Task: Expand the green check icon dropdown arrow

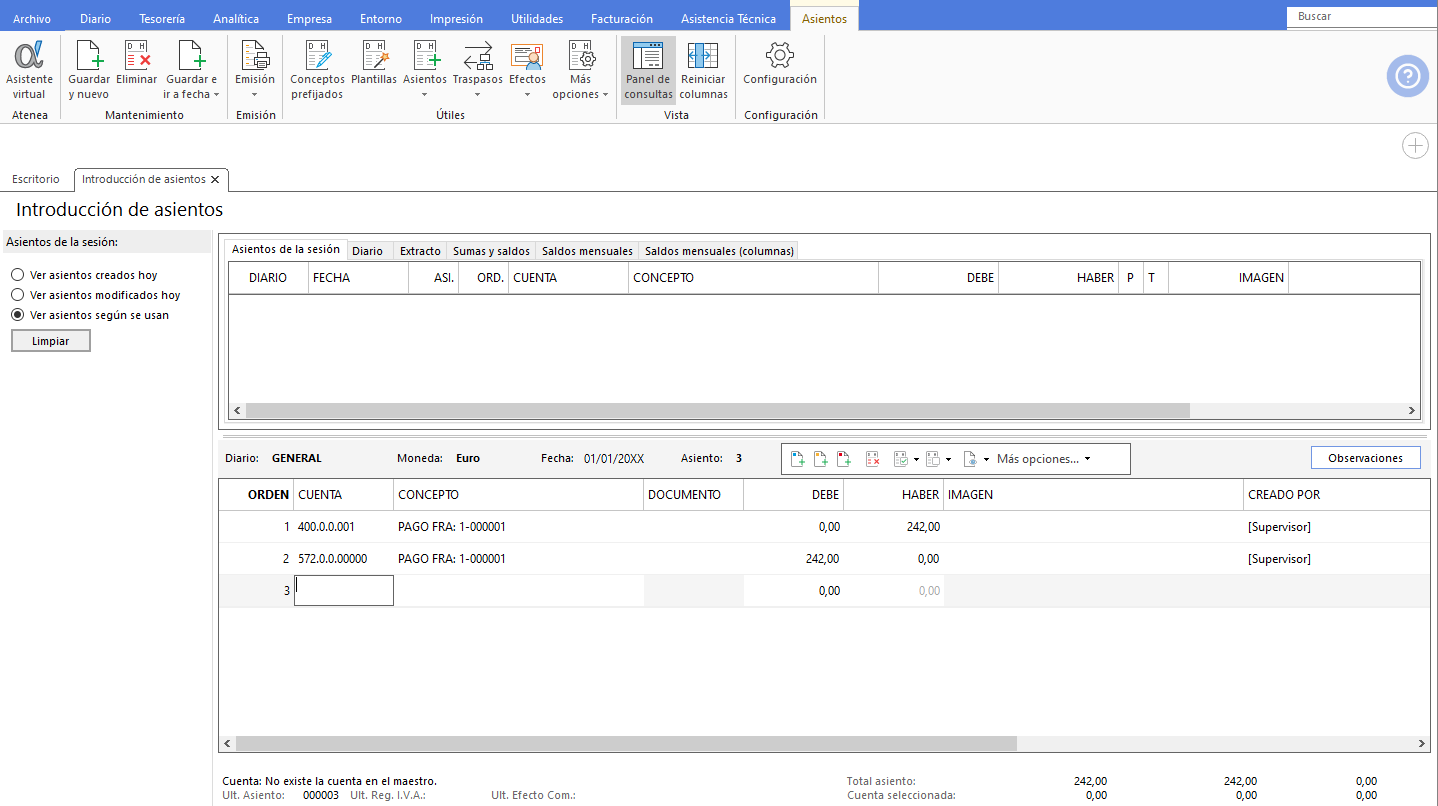Action: (916, 460)
